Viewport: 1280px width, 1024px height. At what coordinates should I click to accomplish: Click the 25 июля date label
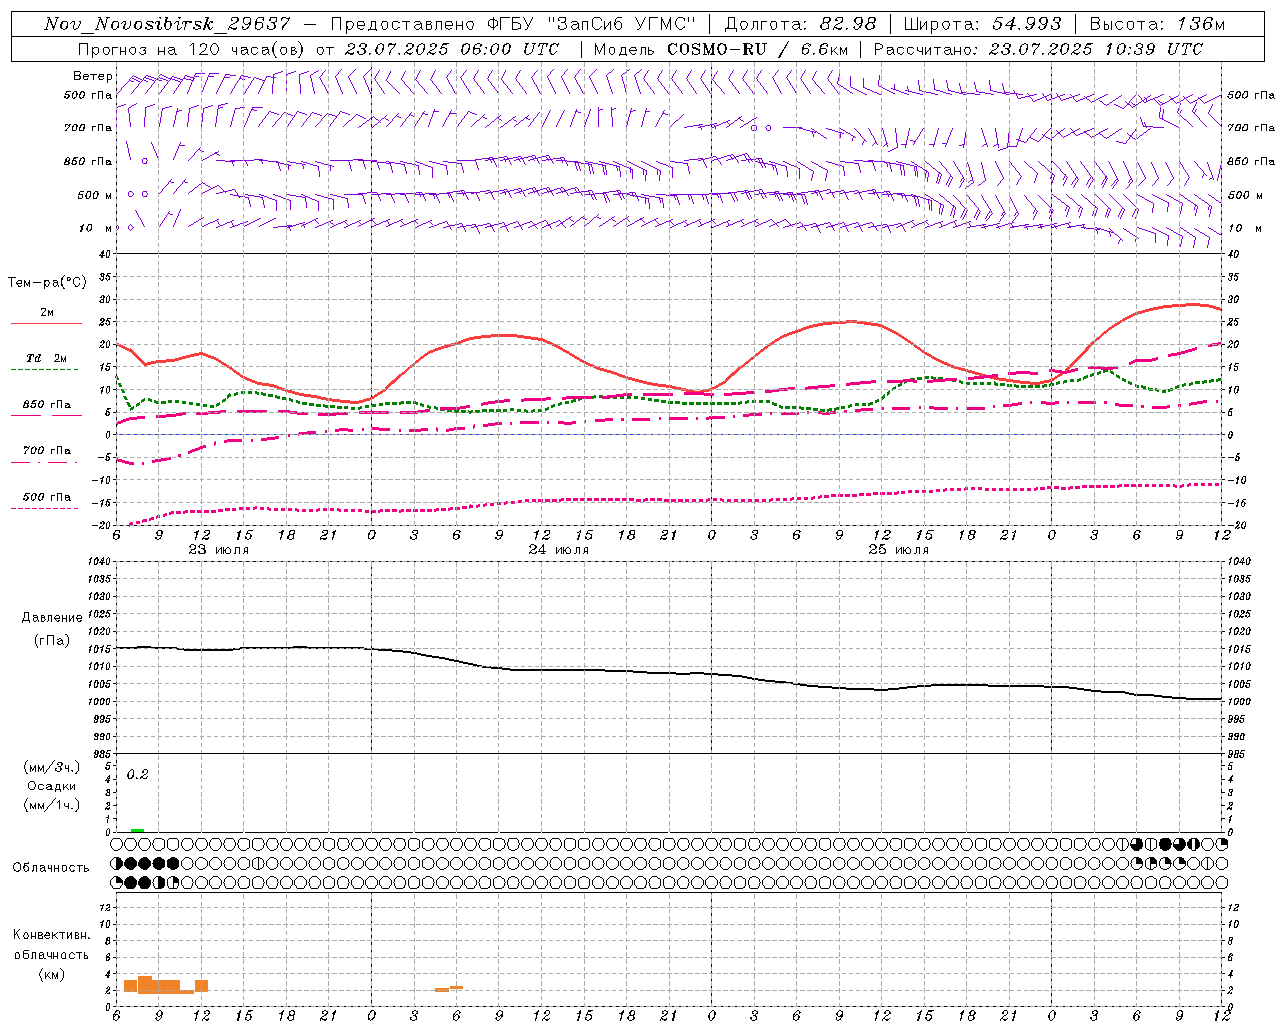899,550
